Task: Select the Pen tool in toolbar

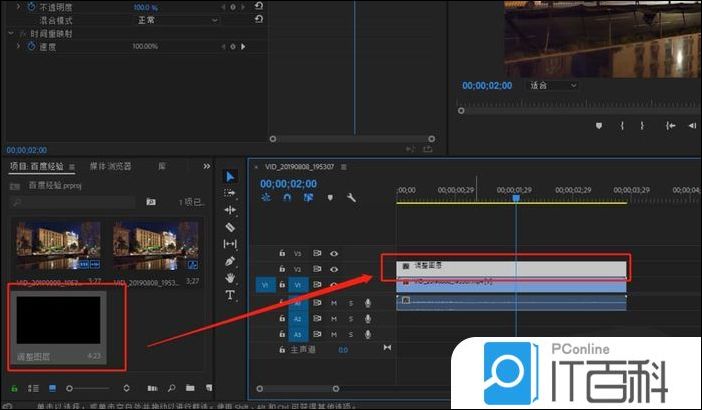Action: tap(230, 261)
